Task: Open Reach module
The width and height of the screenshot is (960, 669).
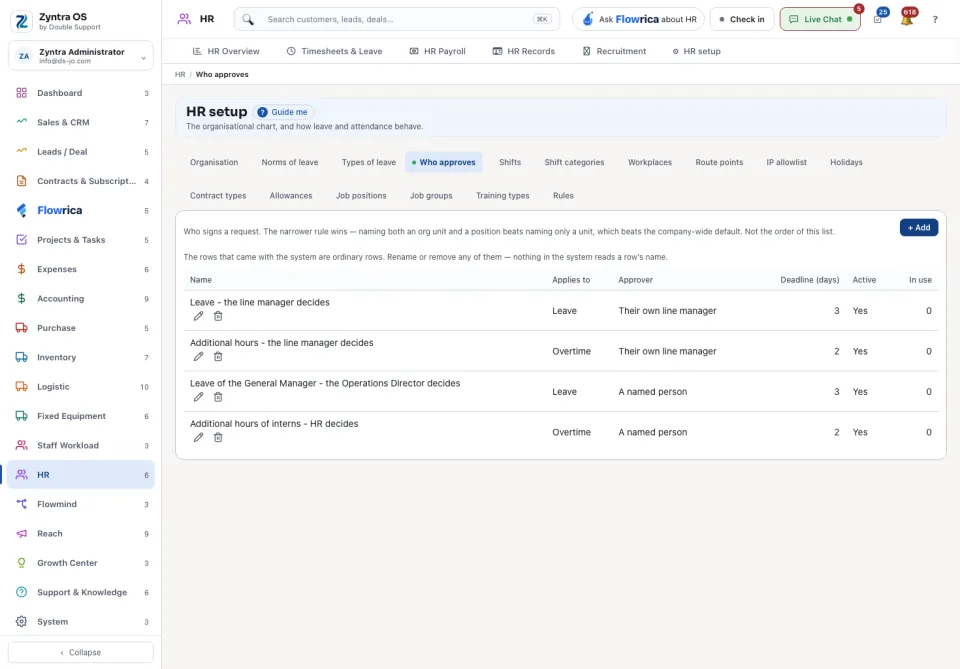Action: pos(81,534)
